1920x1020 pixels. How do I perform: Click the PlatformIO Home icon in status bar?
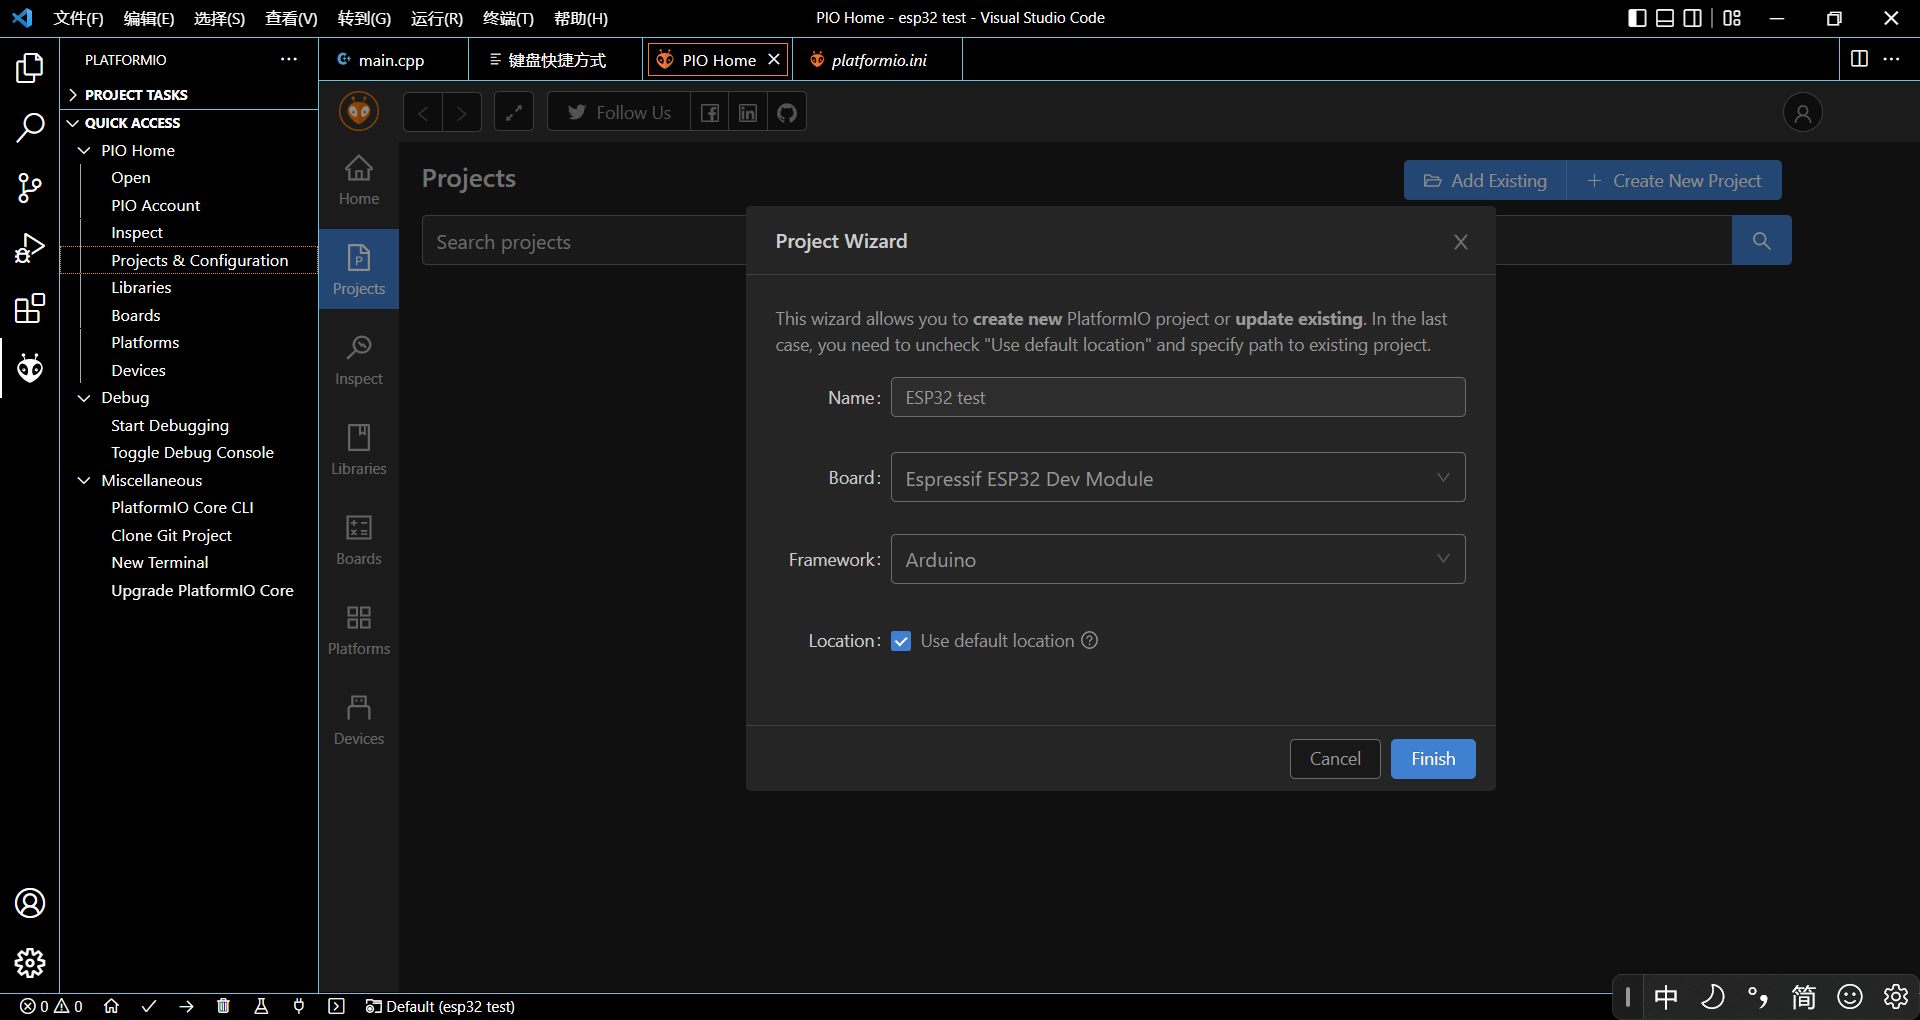[111, 1006]
